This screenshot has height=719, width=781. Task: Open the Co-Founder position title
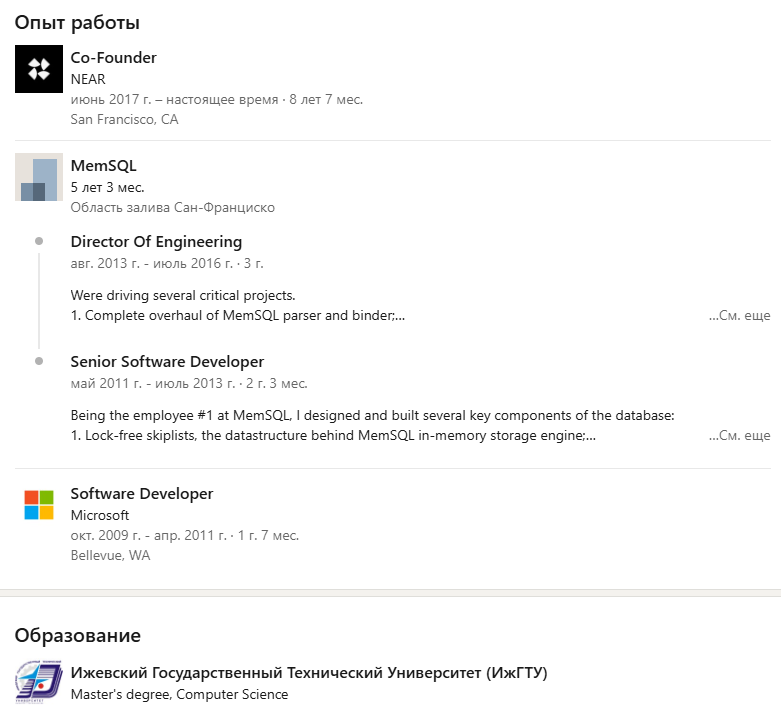pos(113,58)
